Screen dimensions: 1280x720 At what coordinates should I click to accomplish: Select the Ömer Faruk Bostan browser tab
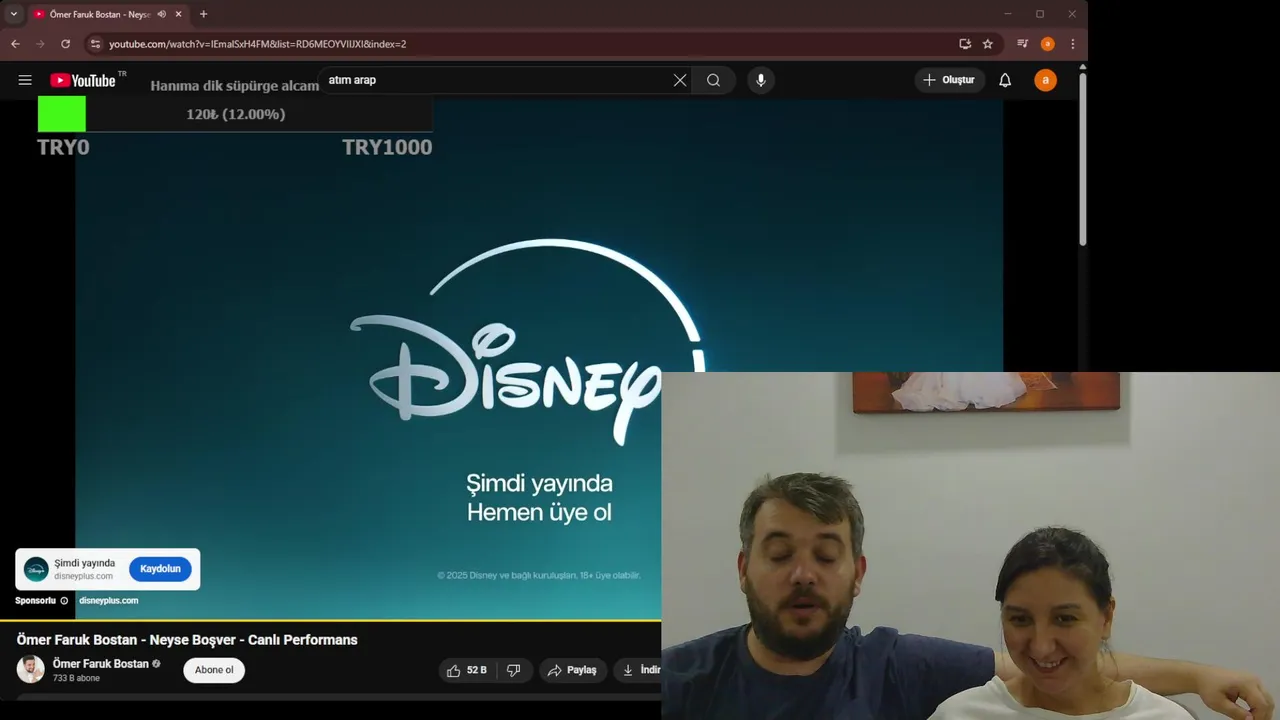click(x=108, y=14)
